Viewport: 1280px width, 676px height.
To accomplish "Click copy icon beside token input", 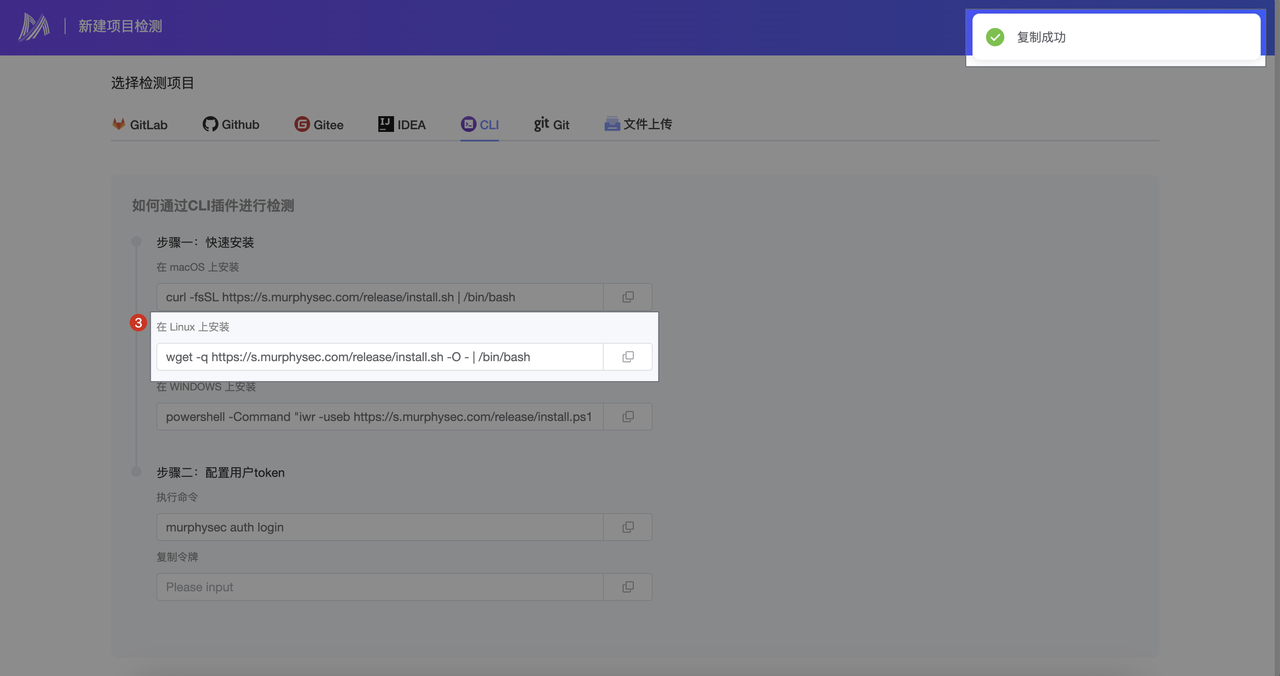I will [628, 587].
